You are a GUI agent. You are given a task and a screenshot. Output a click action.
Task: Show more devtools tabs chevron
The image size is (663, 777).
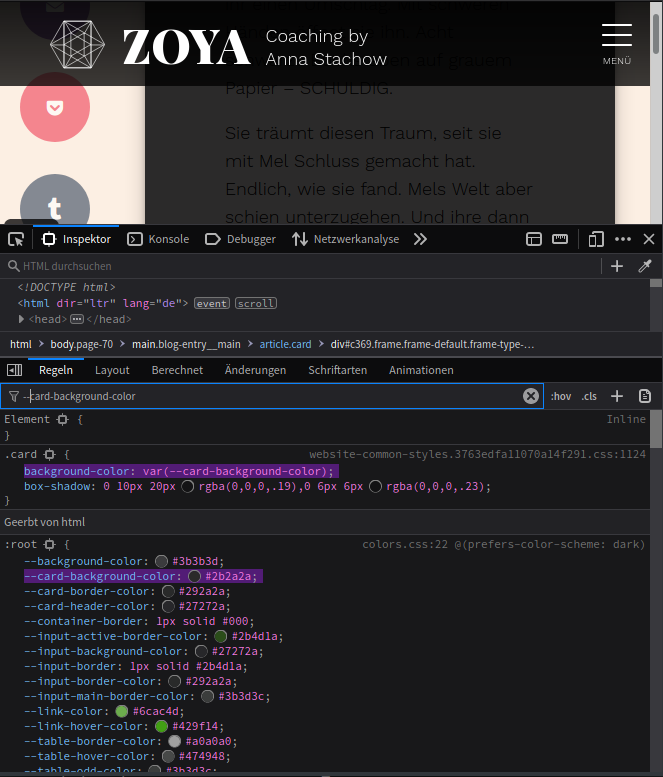[420, 239]
